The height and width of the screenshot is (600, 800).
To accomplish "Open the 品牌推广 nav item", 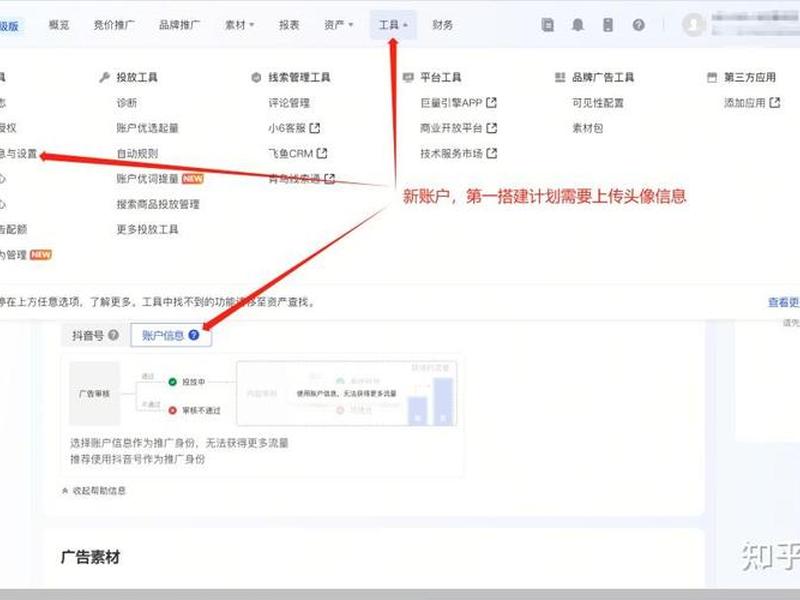I will point(180,25).
